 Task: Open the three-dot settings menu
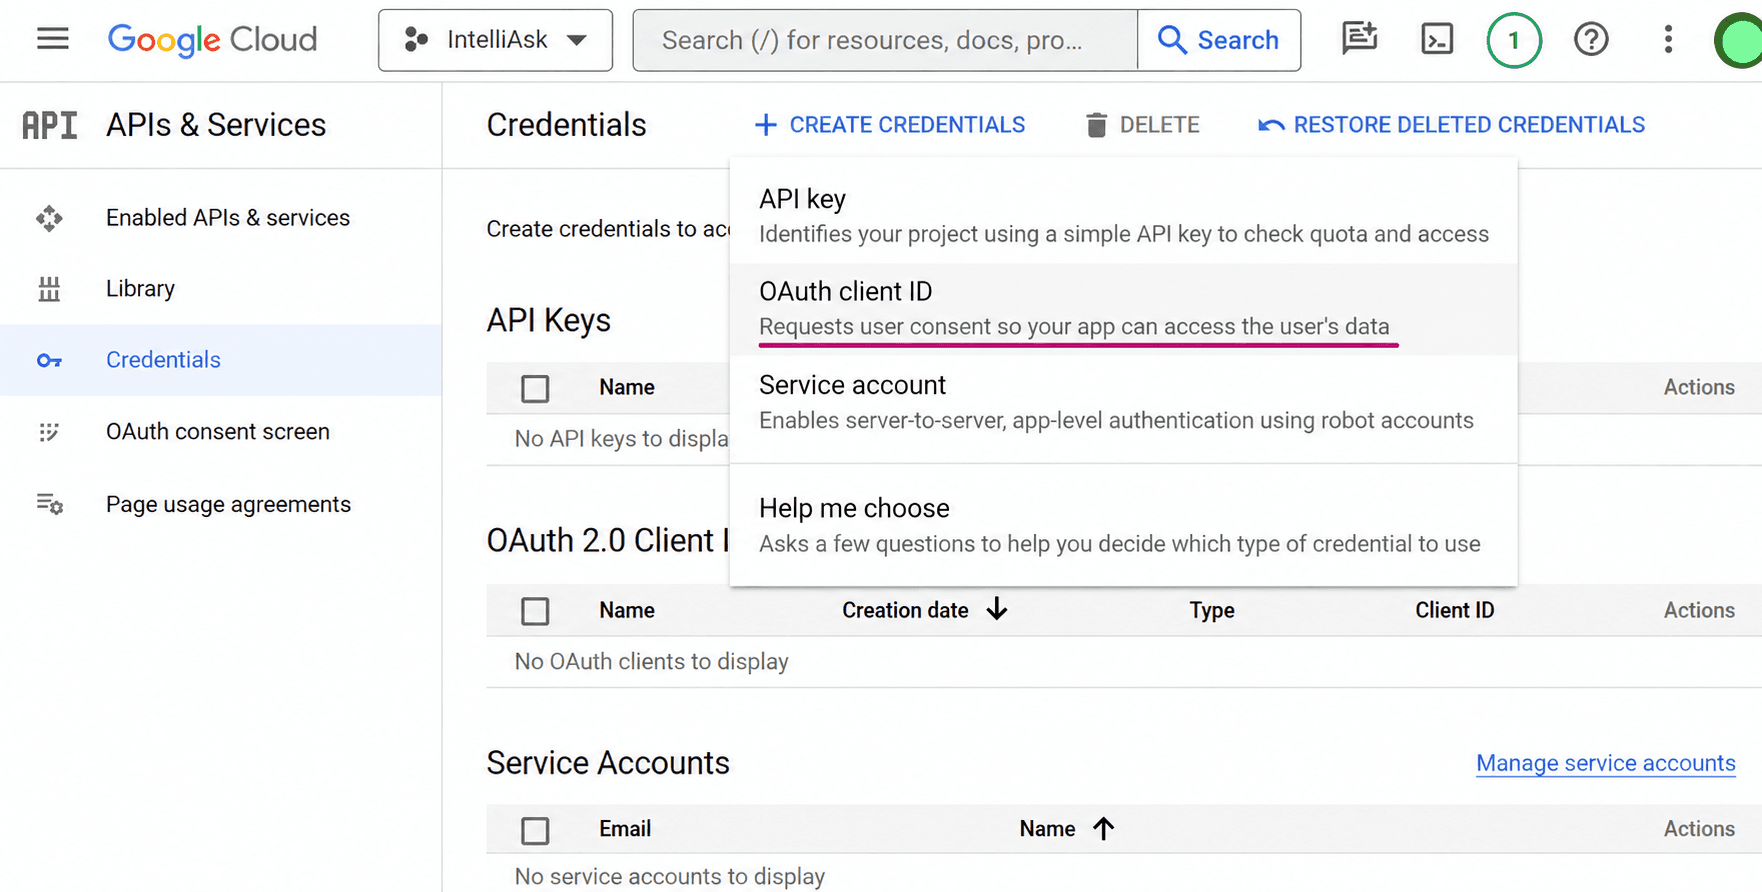[1668, 39]
